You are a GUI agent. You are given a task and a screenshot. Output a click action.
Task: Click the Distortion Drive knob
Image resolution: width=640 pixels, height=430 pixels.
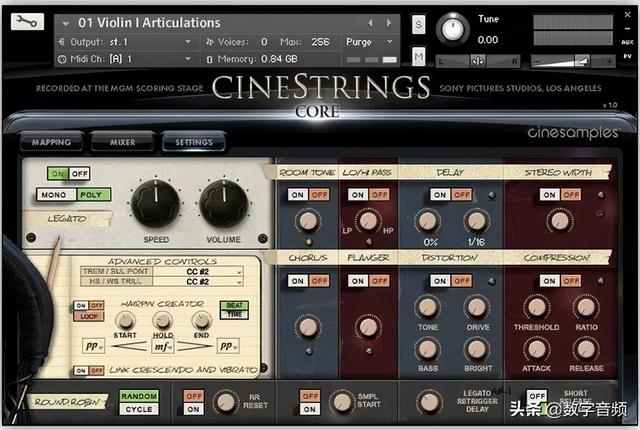[x=476, y=308]
